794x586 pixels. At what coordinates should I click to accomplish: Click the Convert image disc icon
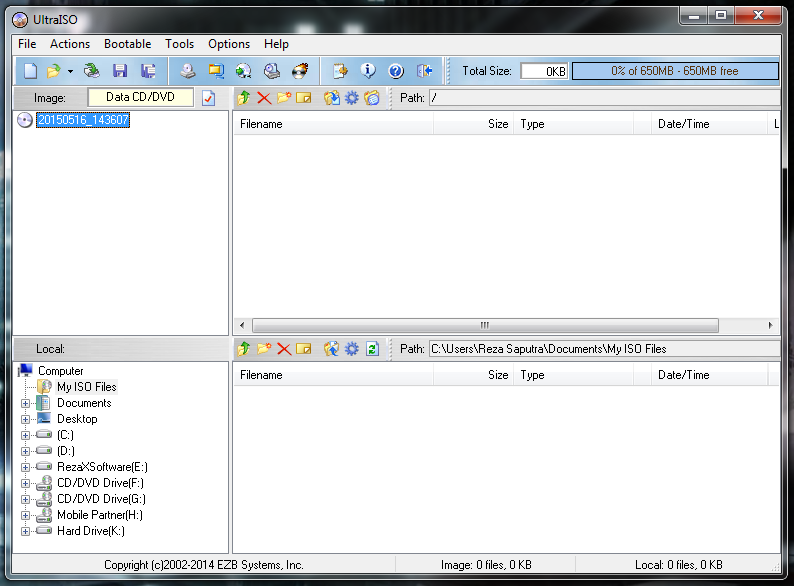tap(244, 71)
